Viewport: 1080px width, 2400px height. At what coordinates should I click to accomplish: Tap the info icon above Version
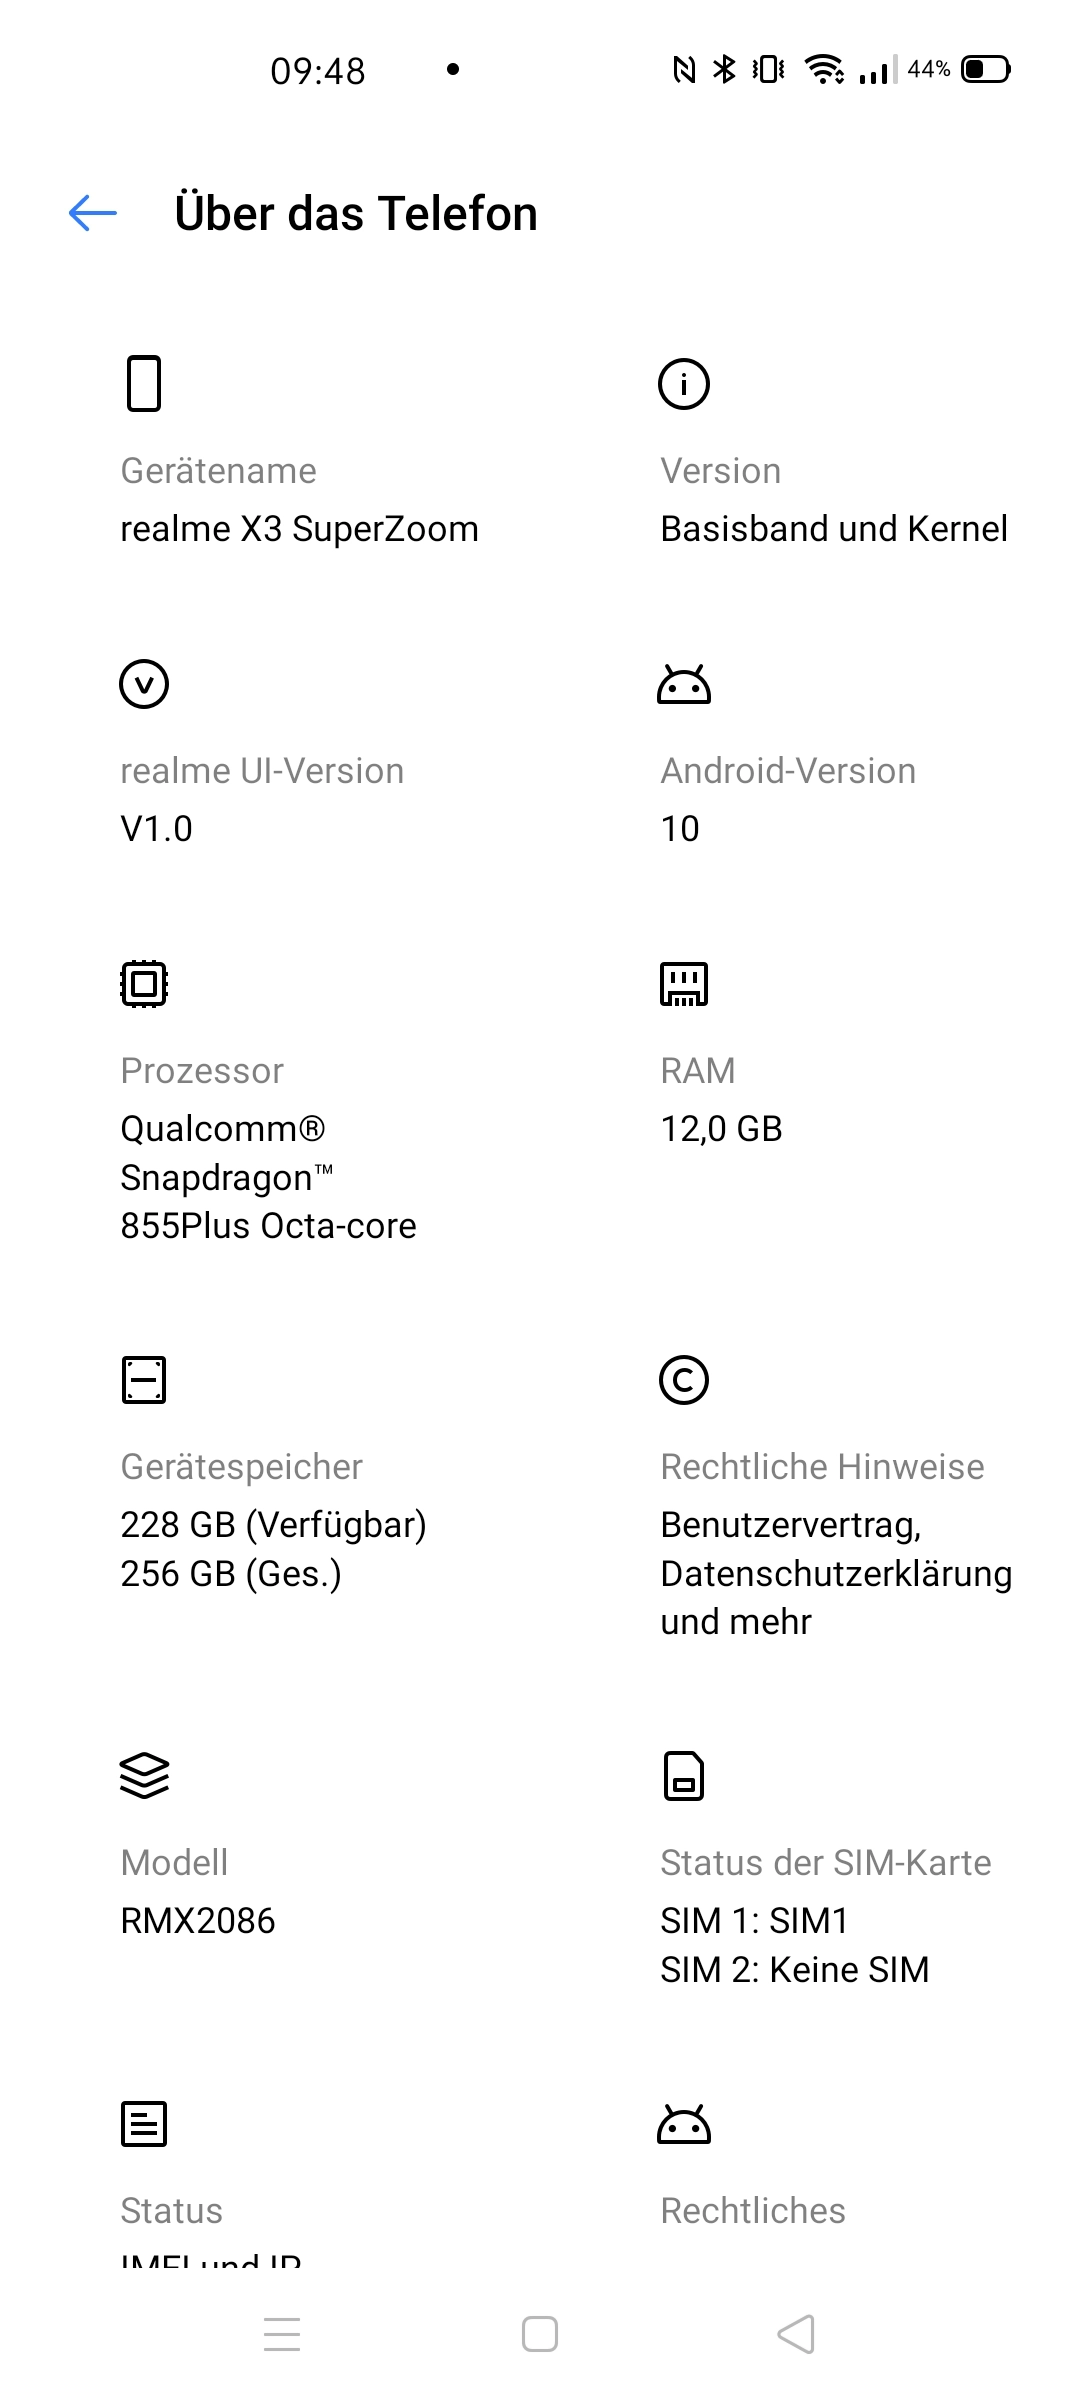(x=684, y=384)
